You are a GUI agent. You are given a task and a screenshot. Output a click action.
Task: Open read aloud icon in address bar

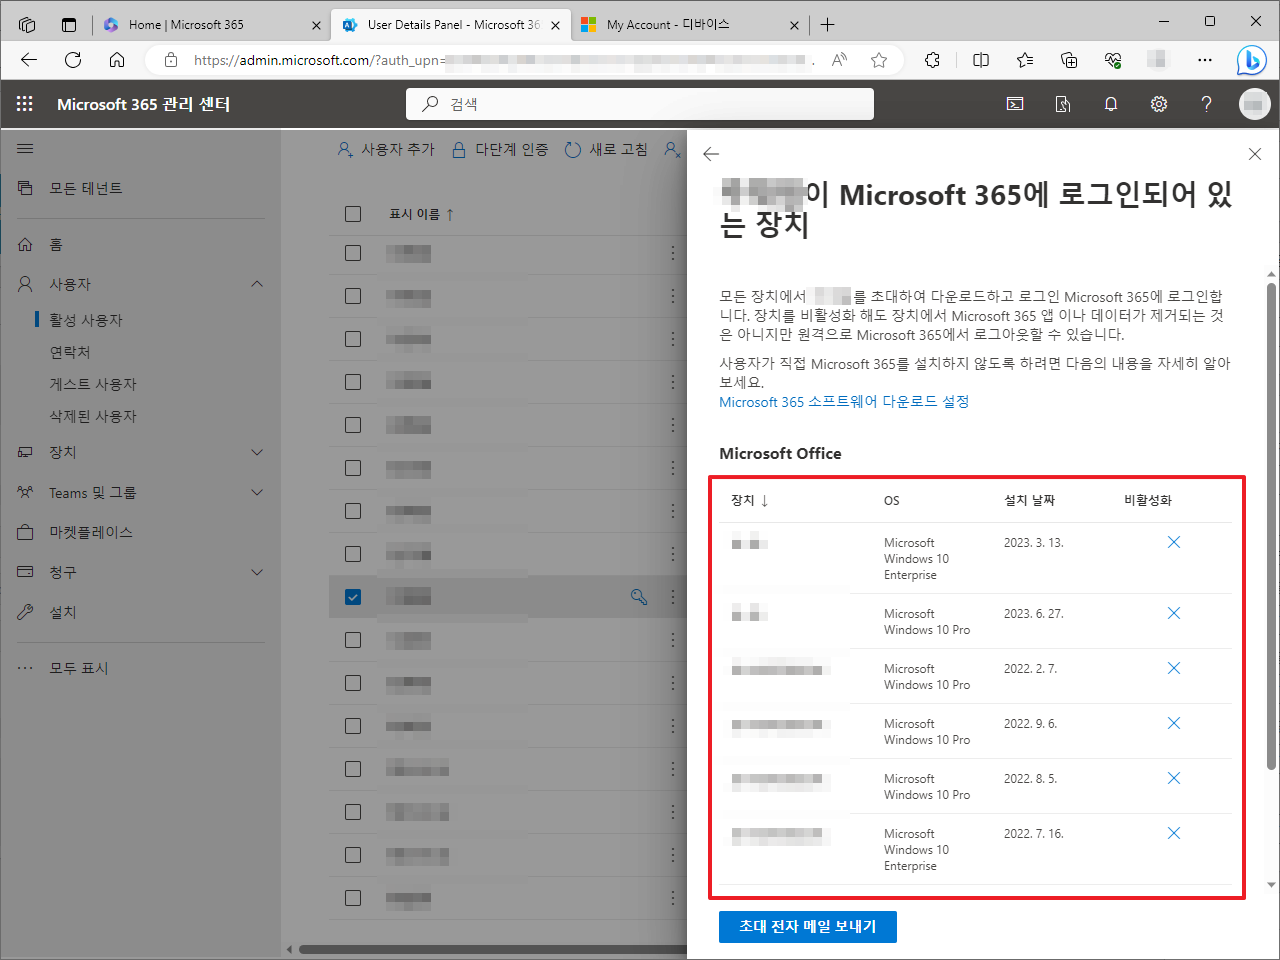click(x=839, y=60)
